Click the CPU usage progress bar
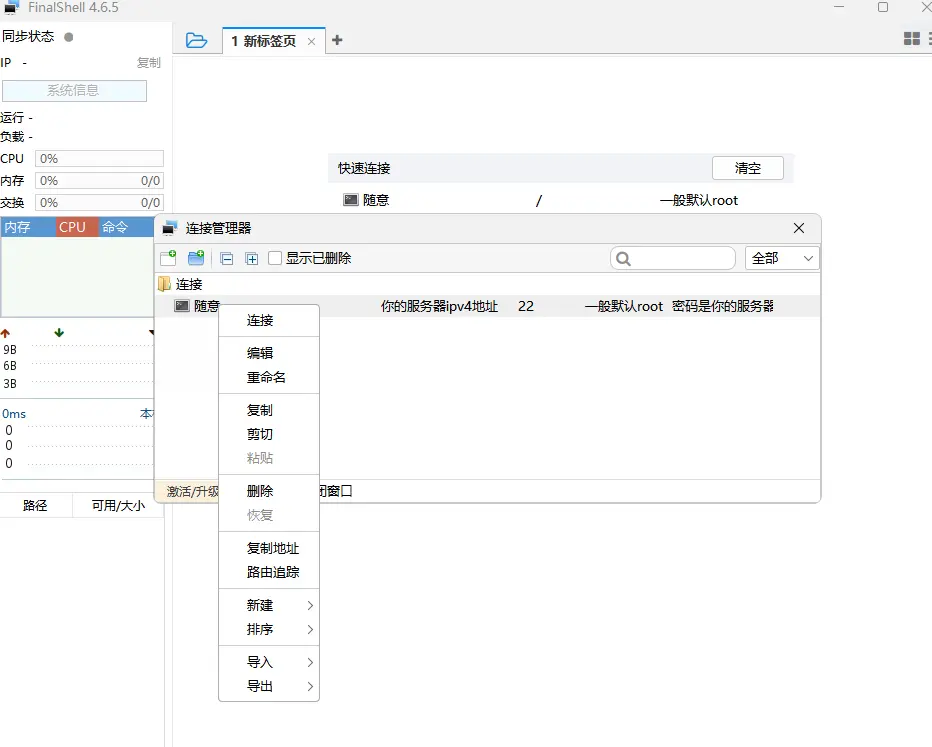Image resolution: width=932 pixels, height=747 pixels. tap(98, 158)
